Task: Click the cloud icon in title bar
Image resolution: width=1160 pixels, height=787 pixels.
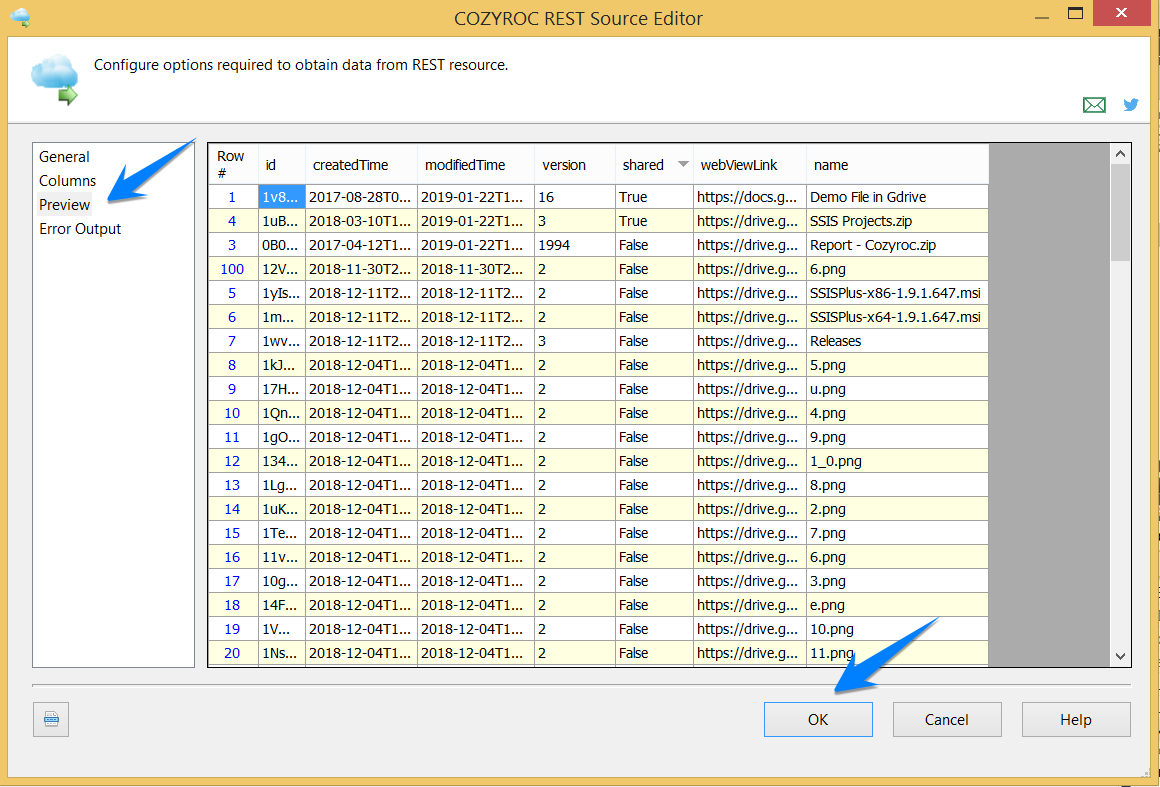Action: coord(21,18)
